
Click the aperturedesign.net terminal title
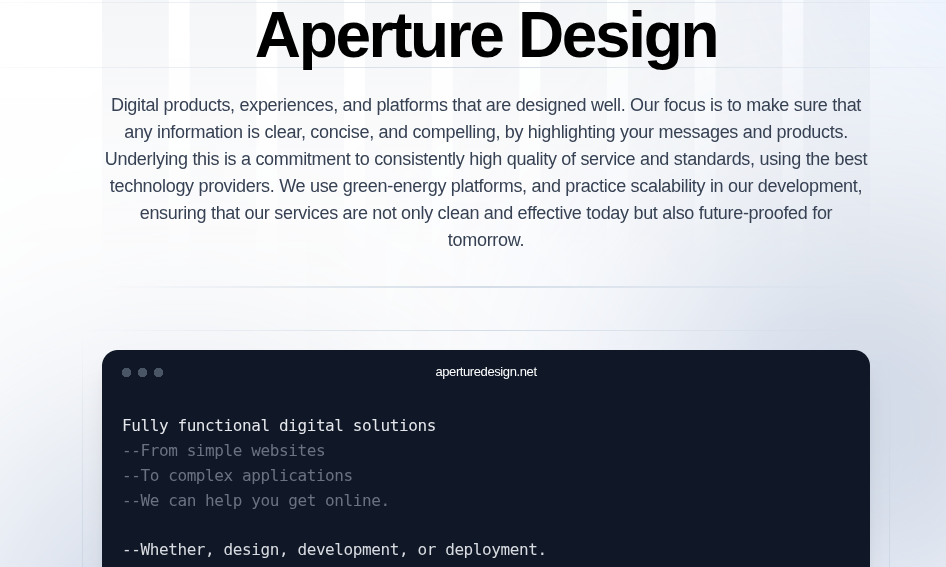pos(486,372)
